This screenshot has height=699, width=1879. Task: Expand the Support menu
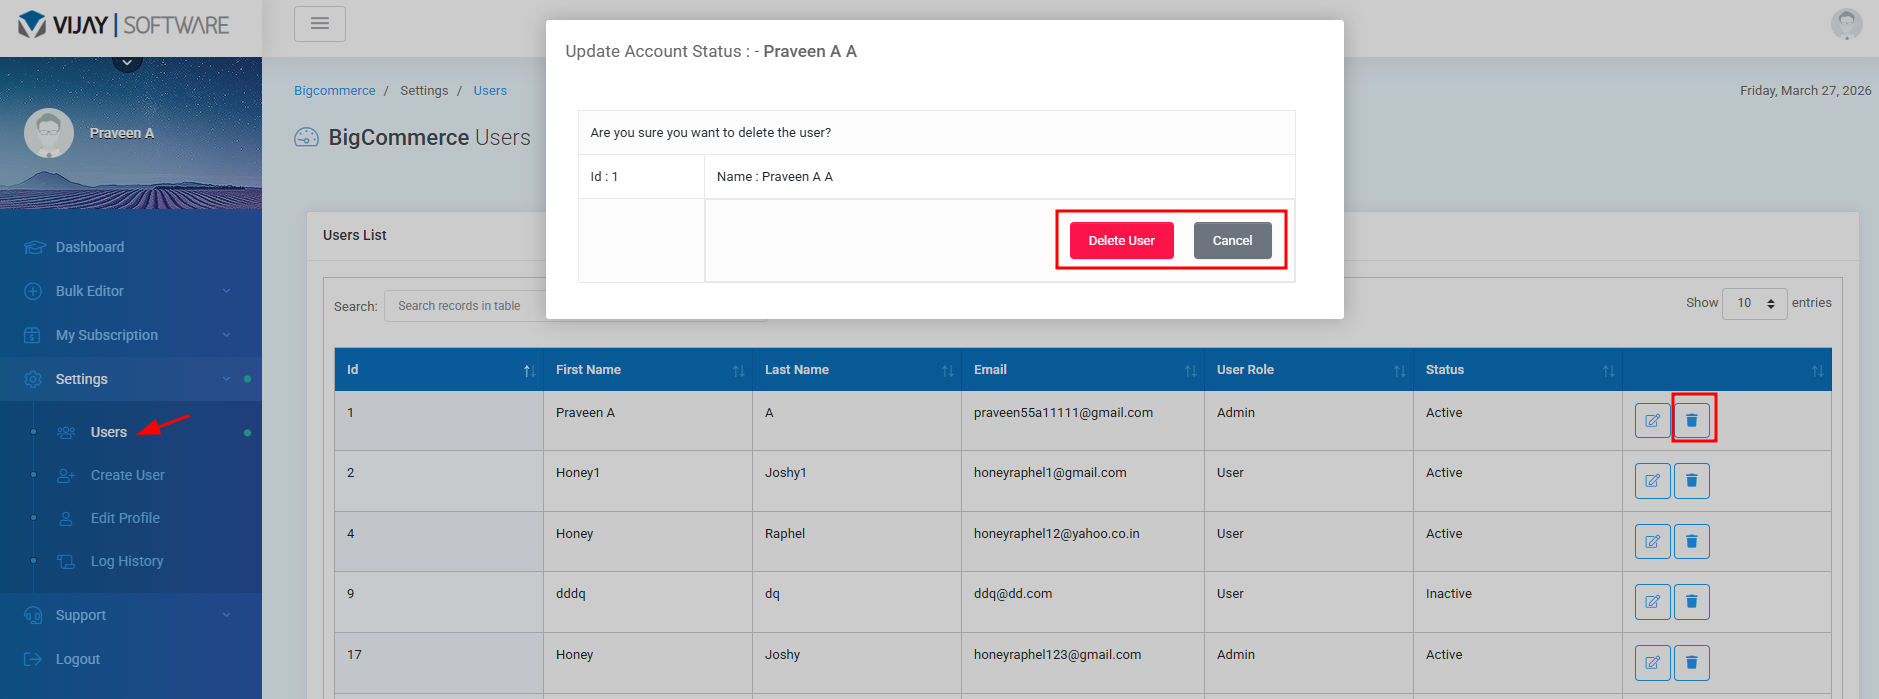pos(131,615)
